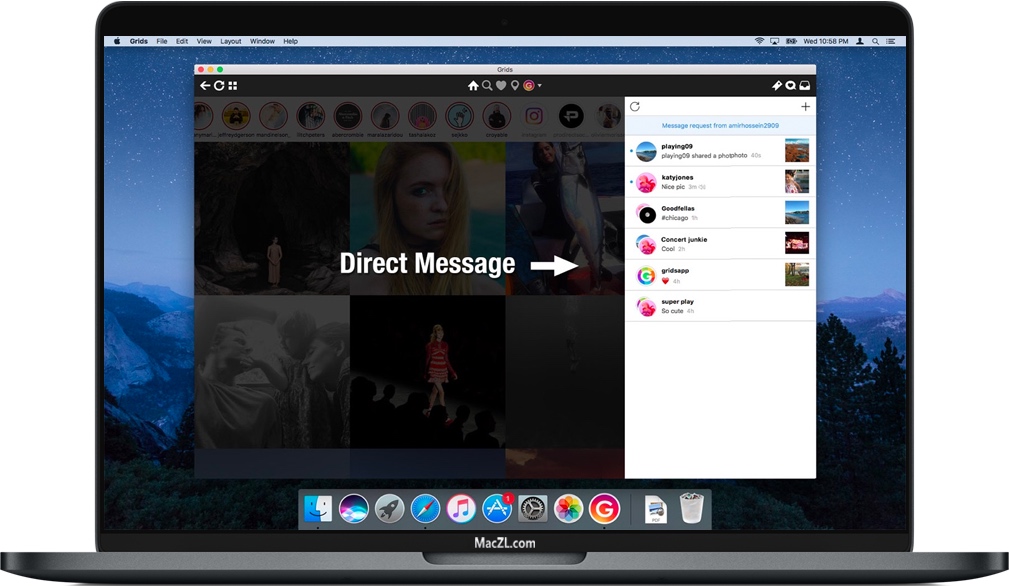Open the Goodfellas group chat

pos(710,213)
